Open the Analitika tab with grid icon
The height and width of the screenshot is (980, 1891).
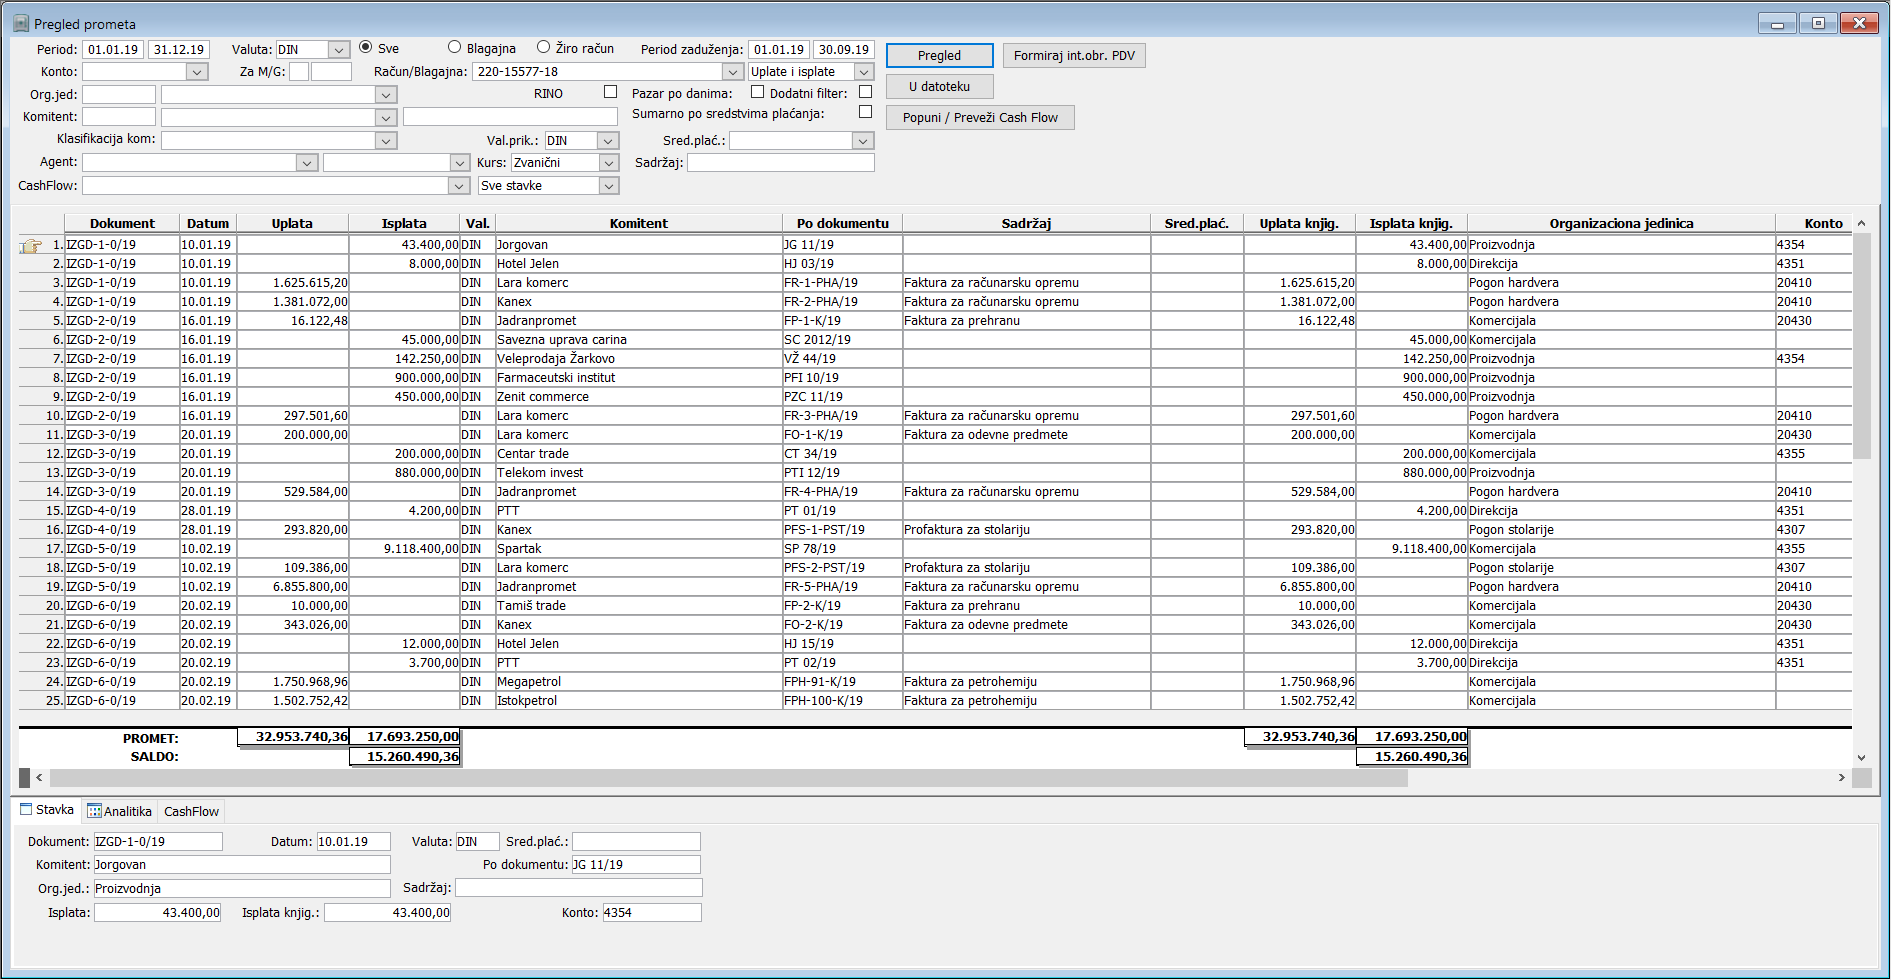point(120,811)
